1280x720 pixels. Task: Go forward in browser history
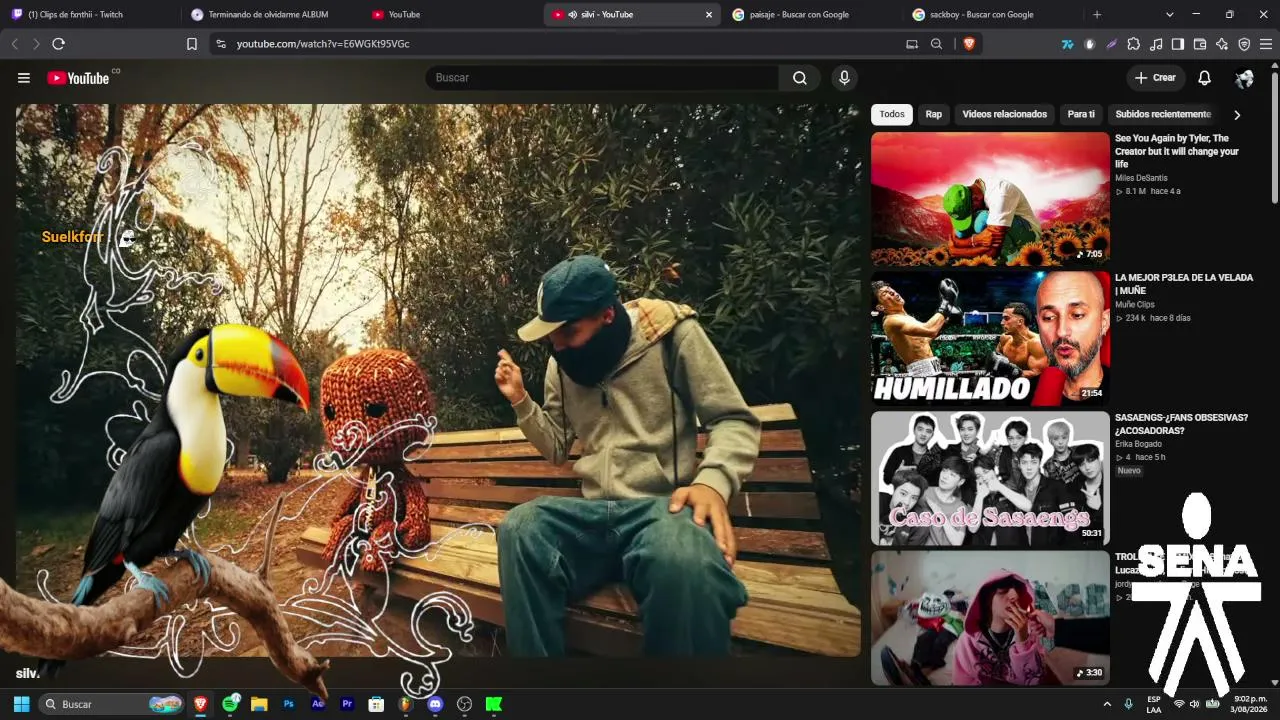36,44
